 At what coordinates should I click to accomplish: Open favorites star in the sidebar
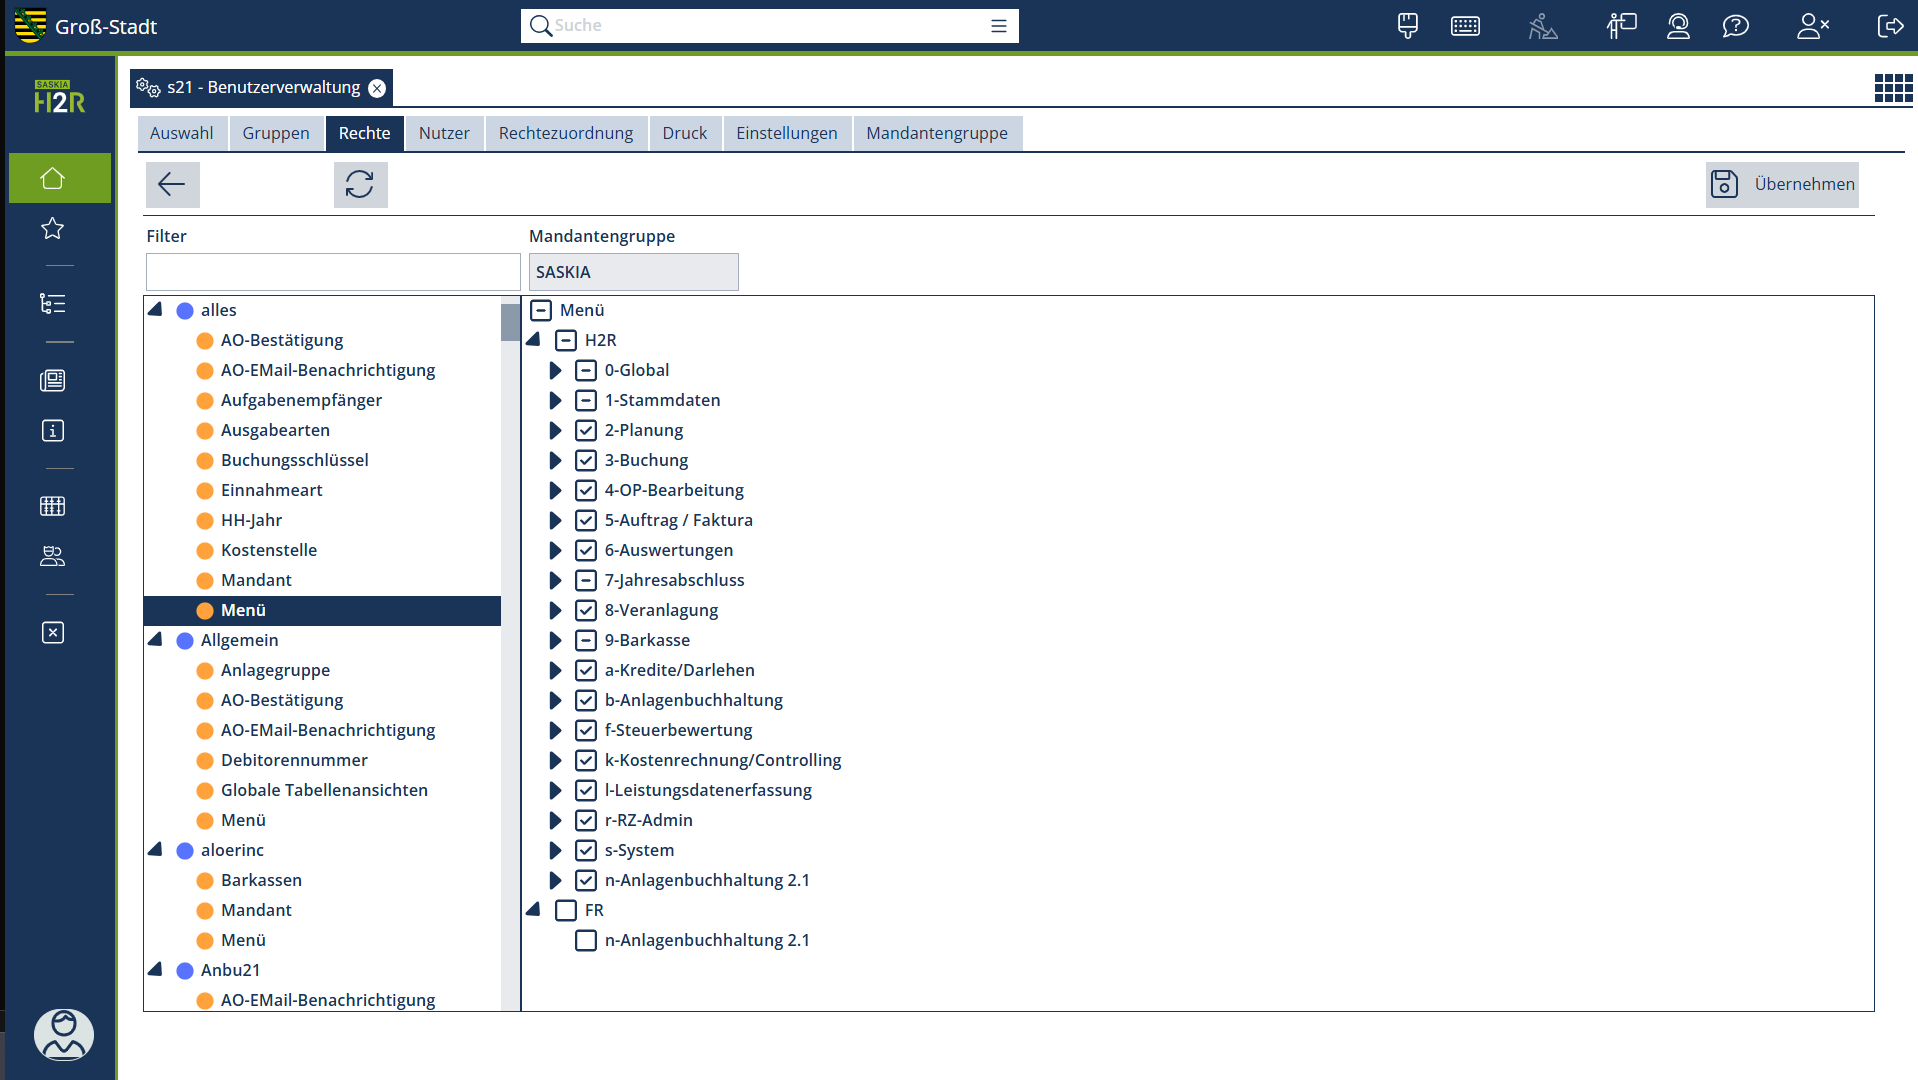(x=53, y=229)
